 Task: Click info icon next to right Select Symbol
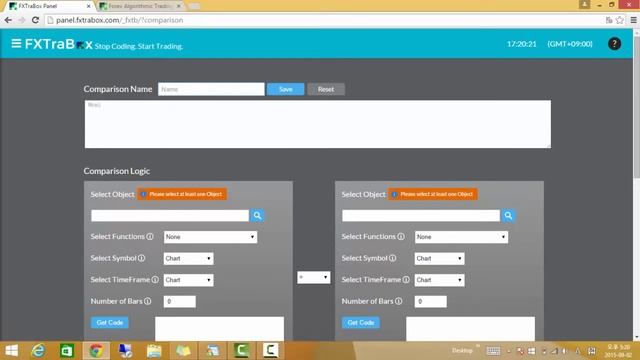393,258
